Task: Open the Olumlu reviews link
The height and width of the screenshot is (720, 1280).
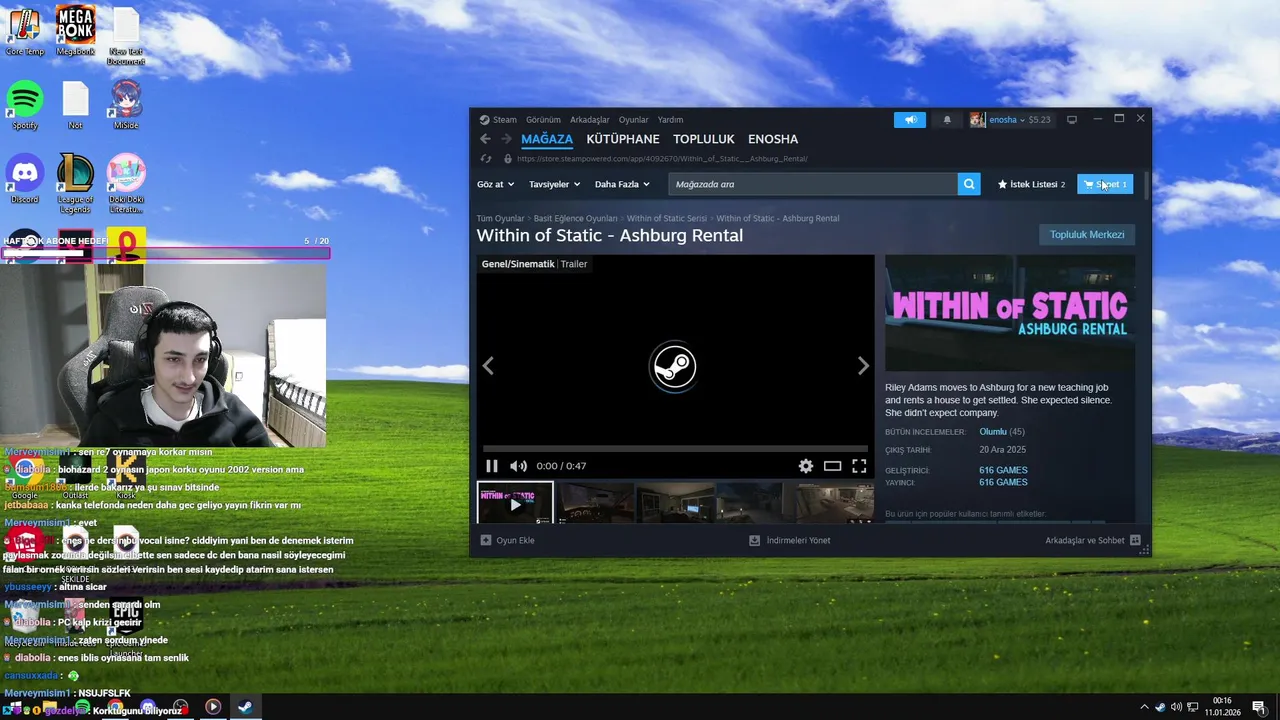Action: [x=993, y=432]
